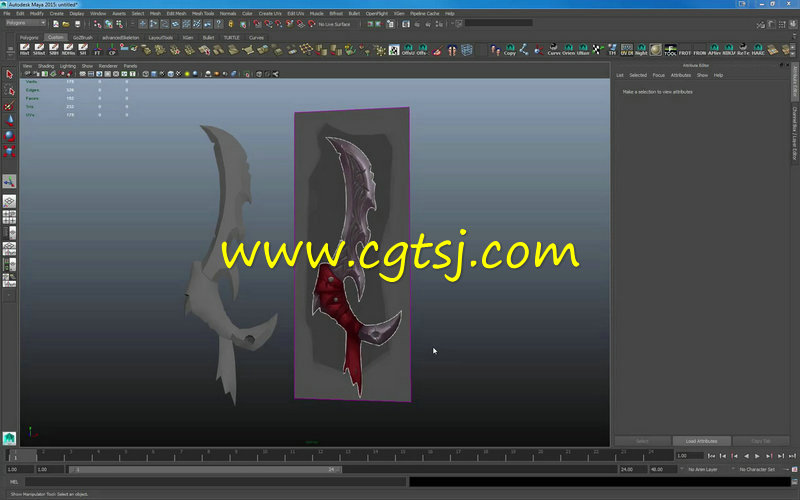Open the Polygons menu set dropdown
This screenshot has width=800, height=500.
tap(26, 23)
